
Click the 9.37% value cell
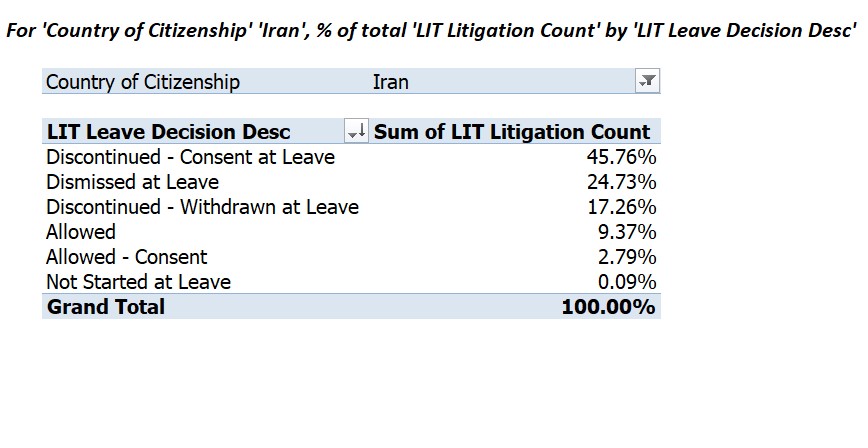[627, 231]
